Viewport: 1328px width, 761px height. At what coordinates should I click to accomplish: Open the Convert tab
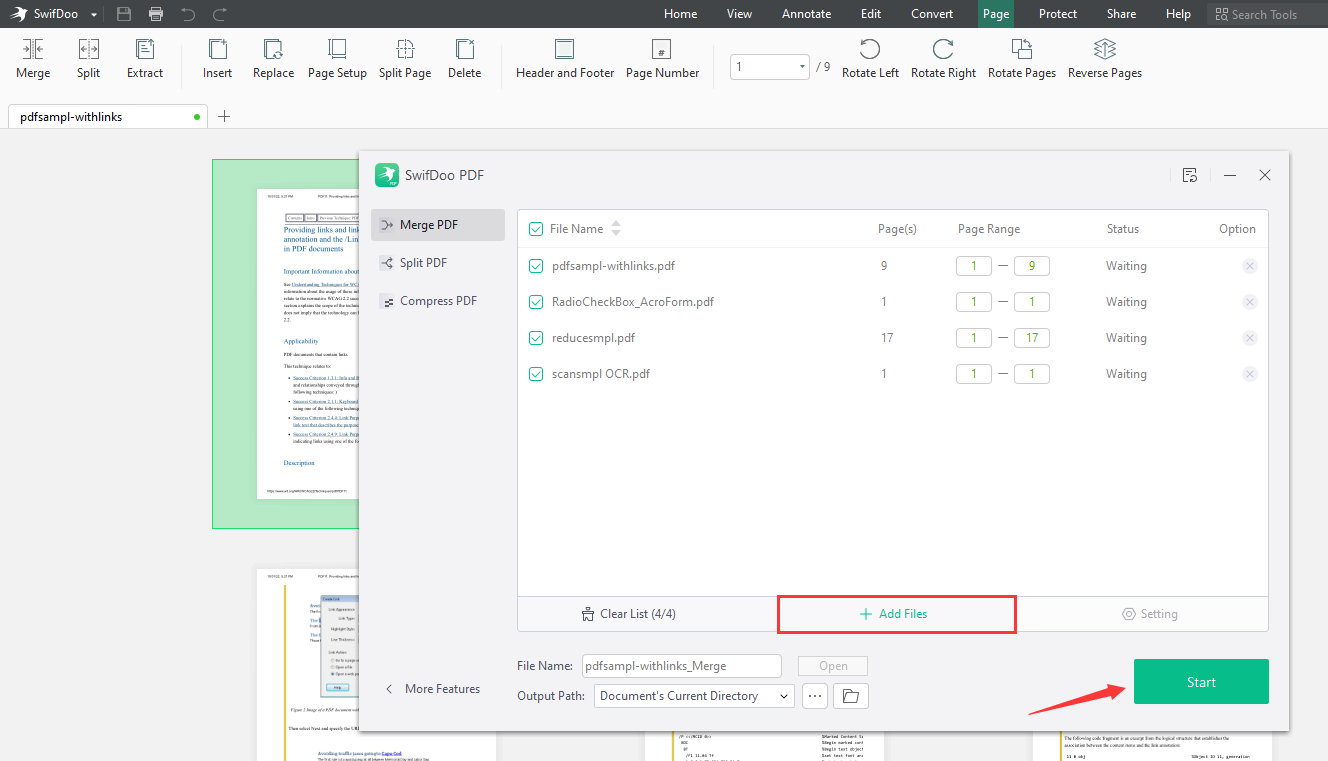(x=932, y=14)
